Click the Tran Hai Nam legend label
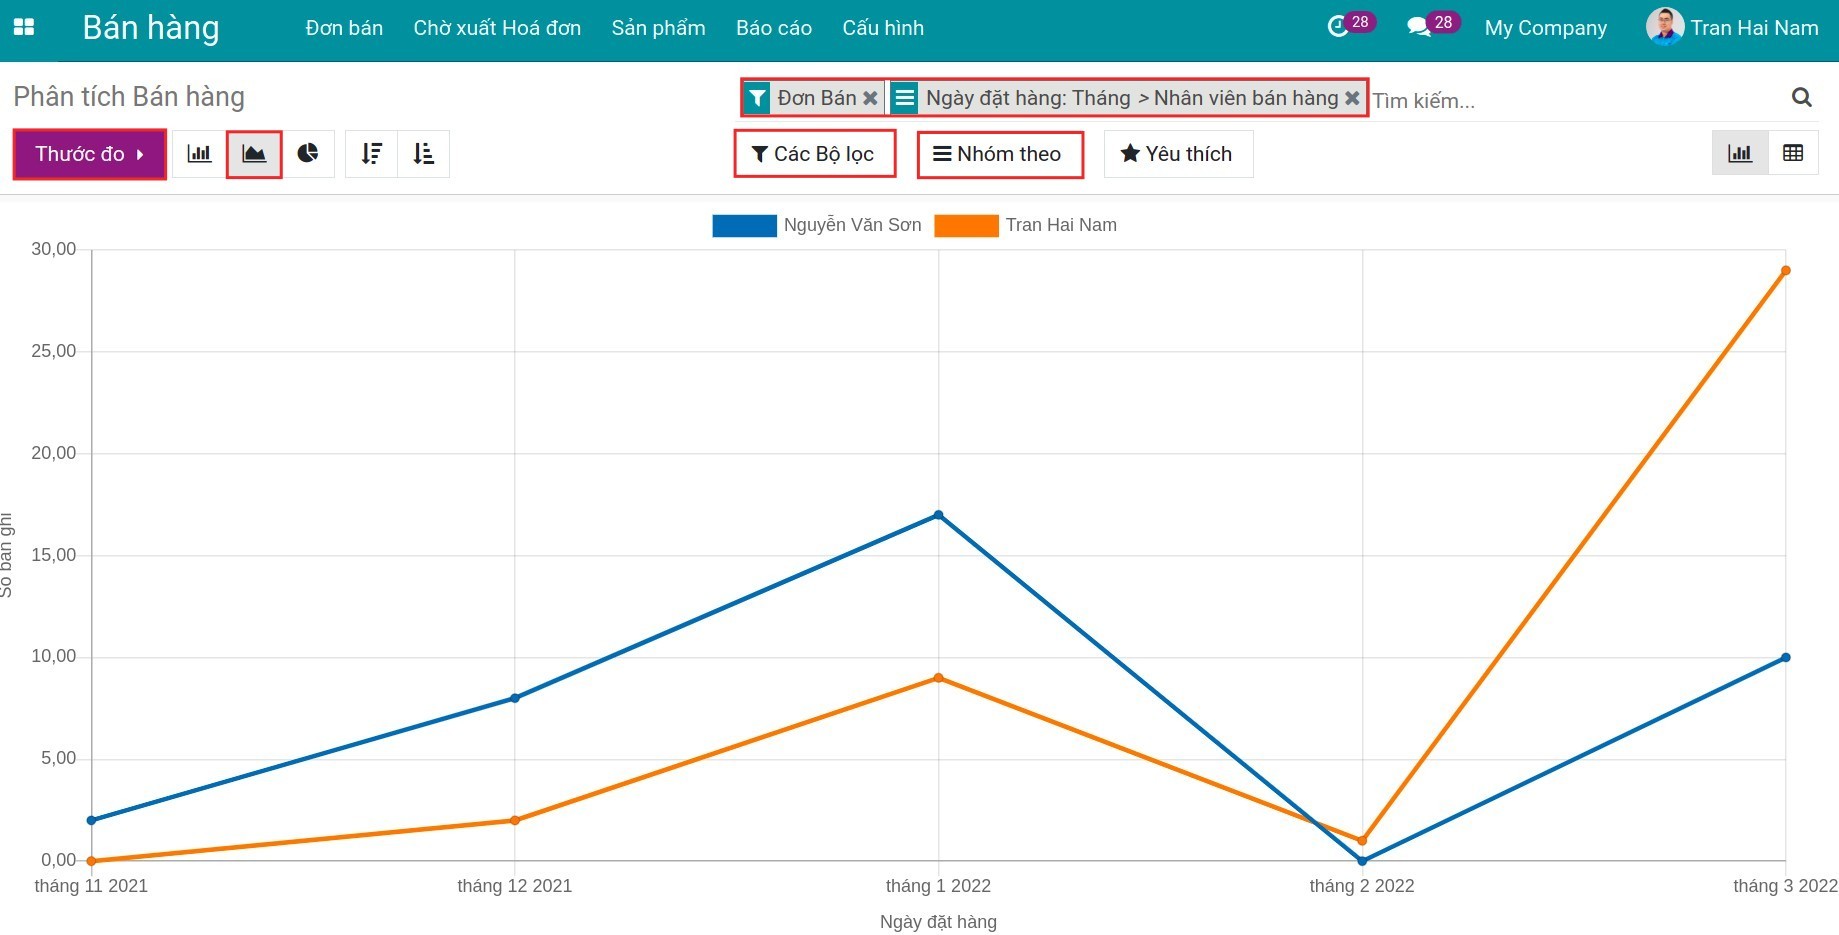 (1061, 225)
